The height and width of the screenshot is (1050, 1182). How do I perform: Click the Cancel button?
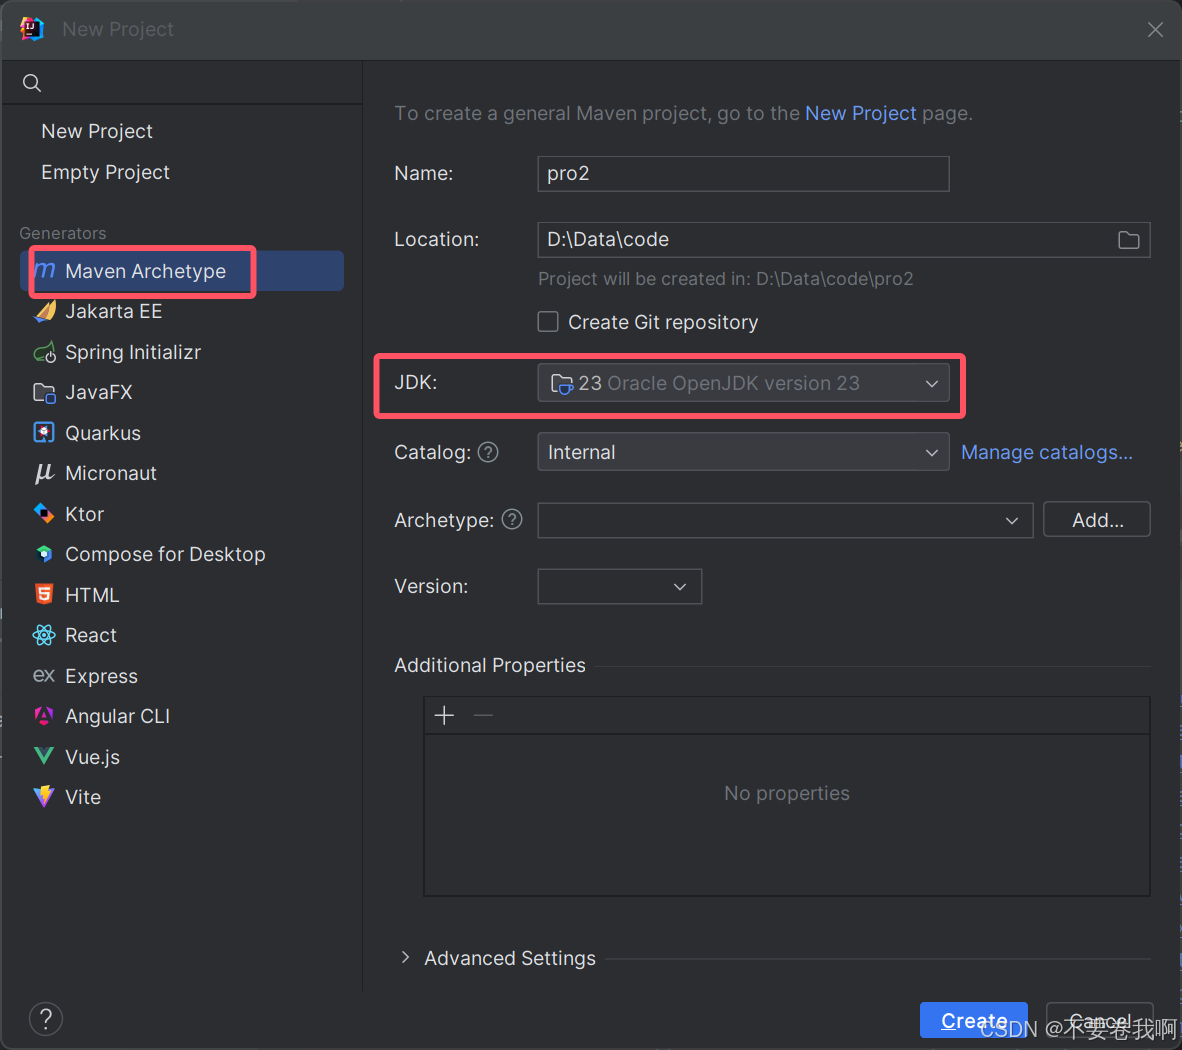click(x=1099, y=1021)
